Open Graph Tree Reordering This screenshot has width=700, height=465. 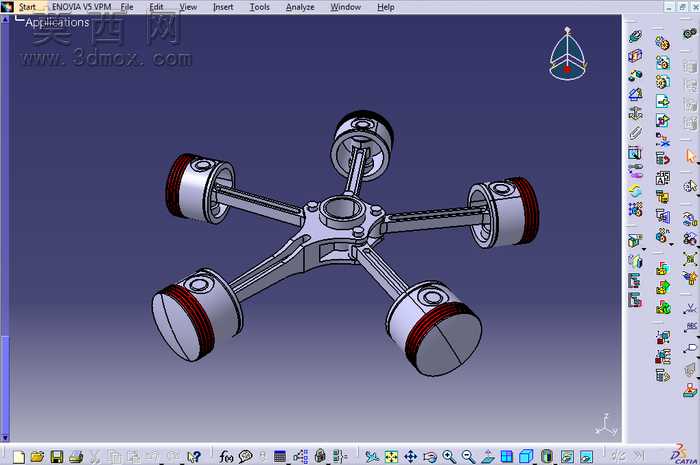coord(662,159)
